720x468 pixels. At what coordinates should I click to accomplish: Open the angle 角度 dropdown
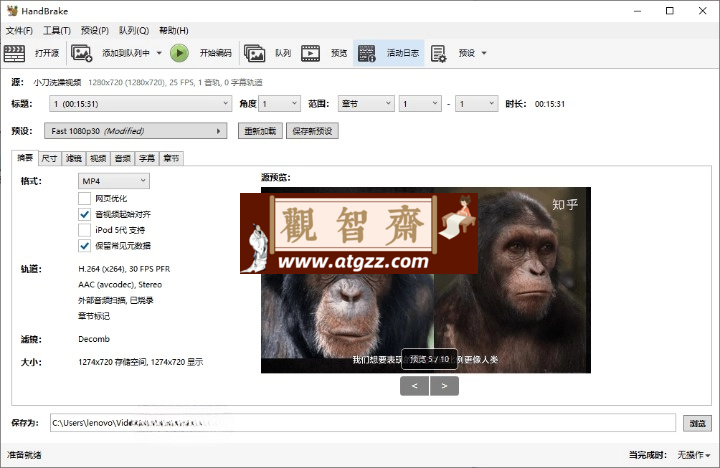click(279, 104)
